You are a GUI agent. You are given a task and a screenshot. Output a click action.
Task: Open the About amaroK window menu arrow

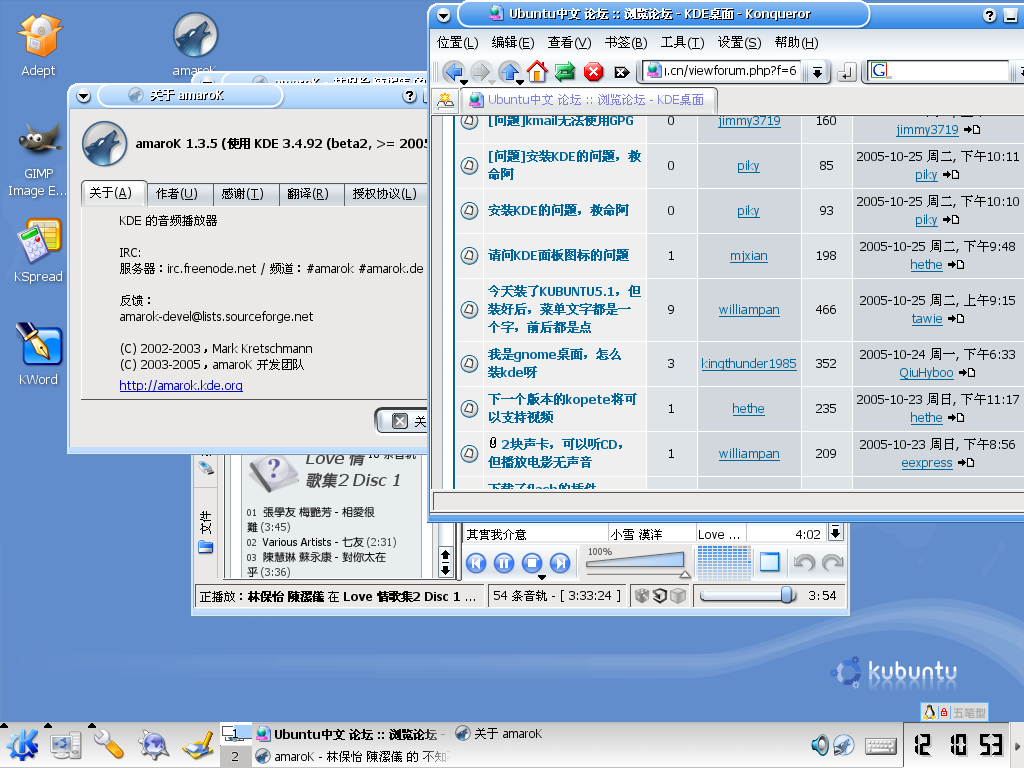(x=83, y=96)
